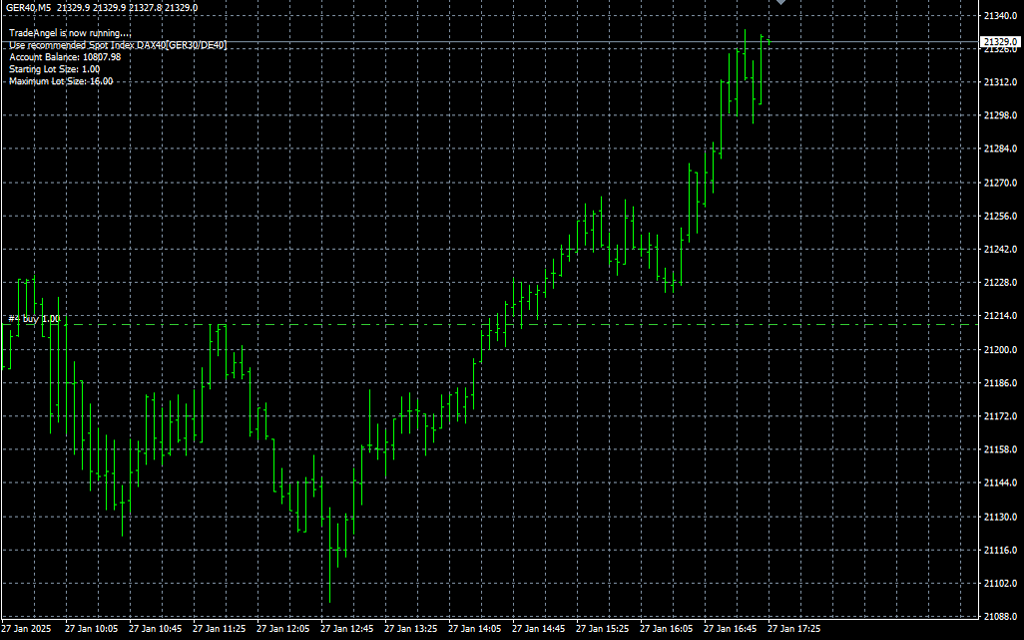Click the Account Balance 10807.98 line

64,57
